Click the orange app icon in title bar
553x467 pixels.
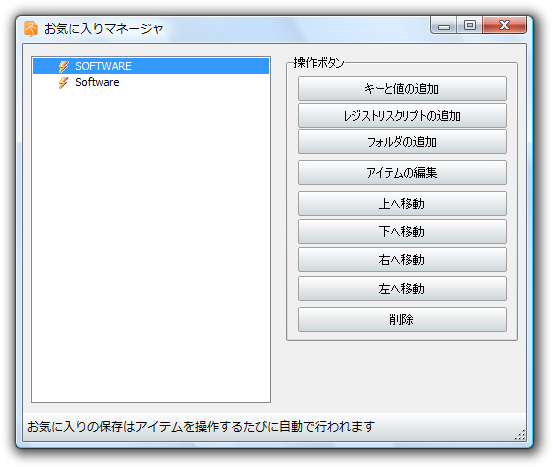coord(31,29)
